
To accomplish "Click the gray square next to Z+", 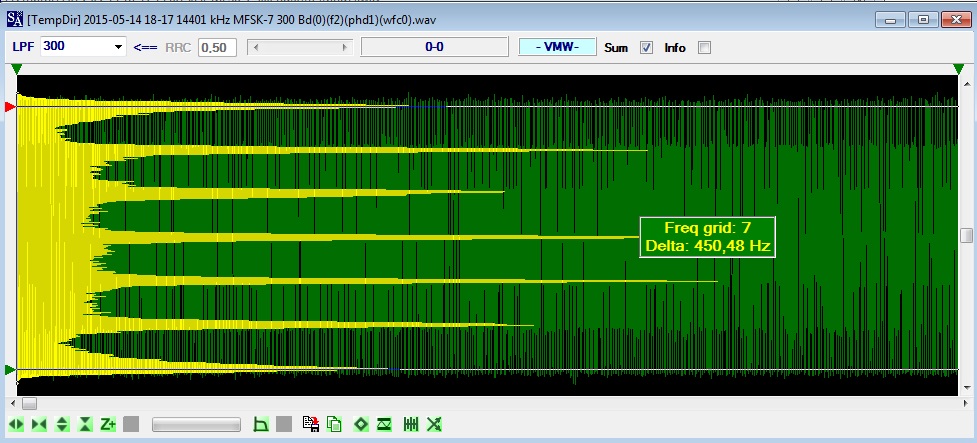I will click(x=131, y=424).
